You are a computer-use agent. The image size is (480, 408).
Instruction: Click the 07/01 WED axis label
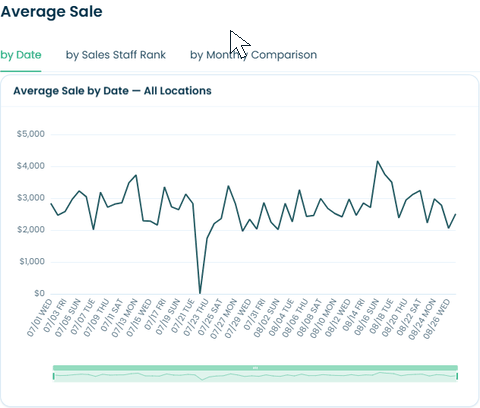coord(39,318)
